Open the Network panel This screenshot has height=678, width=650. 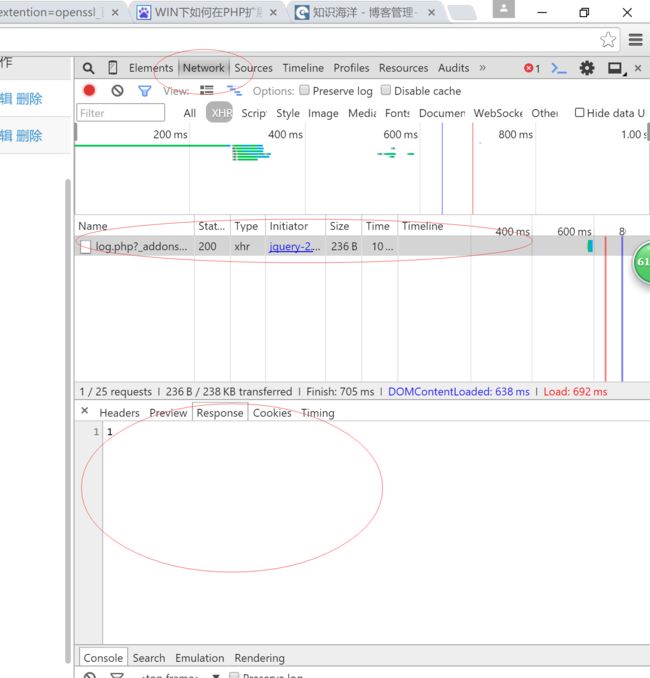coord(204,68)
